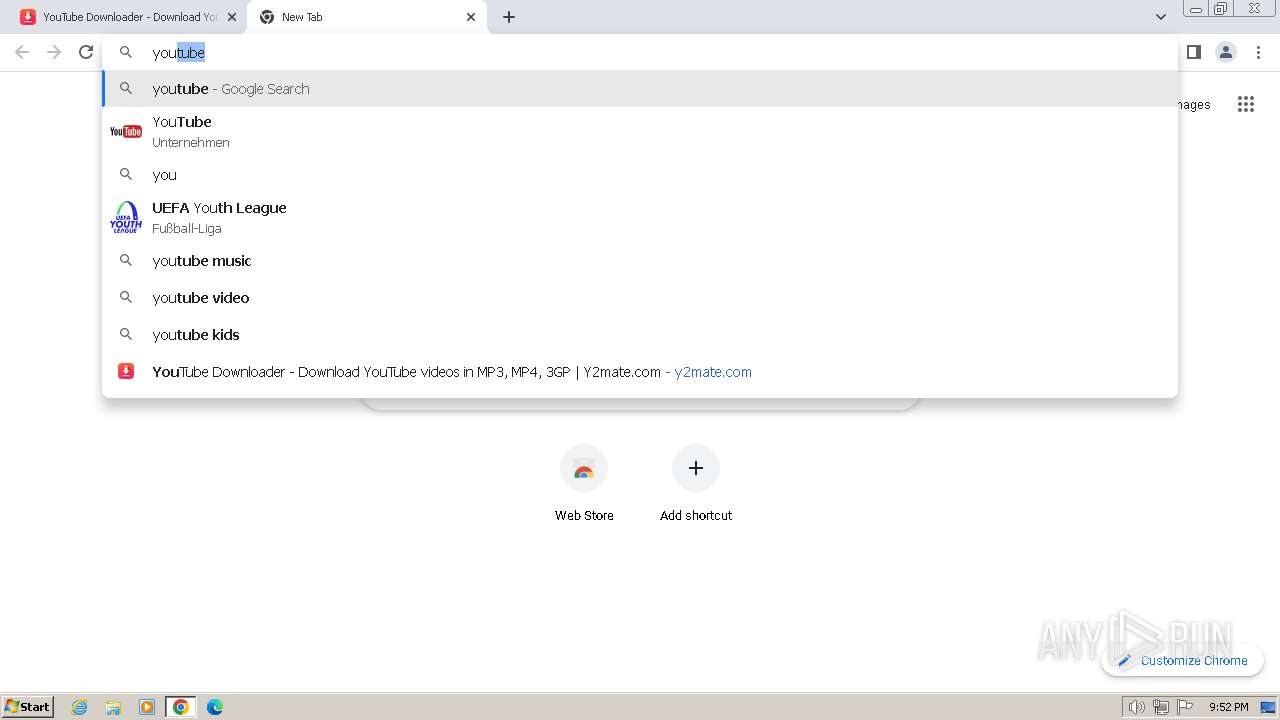Open File Explorer from taskbar
1280x720 pixels.
click(113, 707)
